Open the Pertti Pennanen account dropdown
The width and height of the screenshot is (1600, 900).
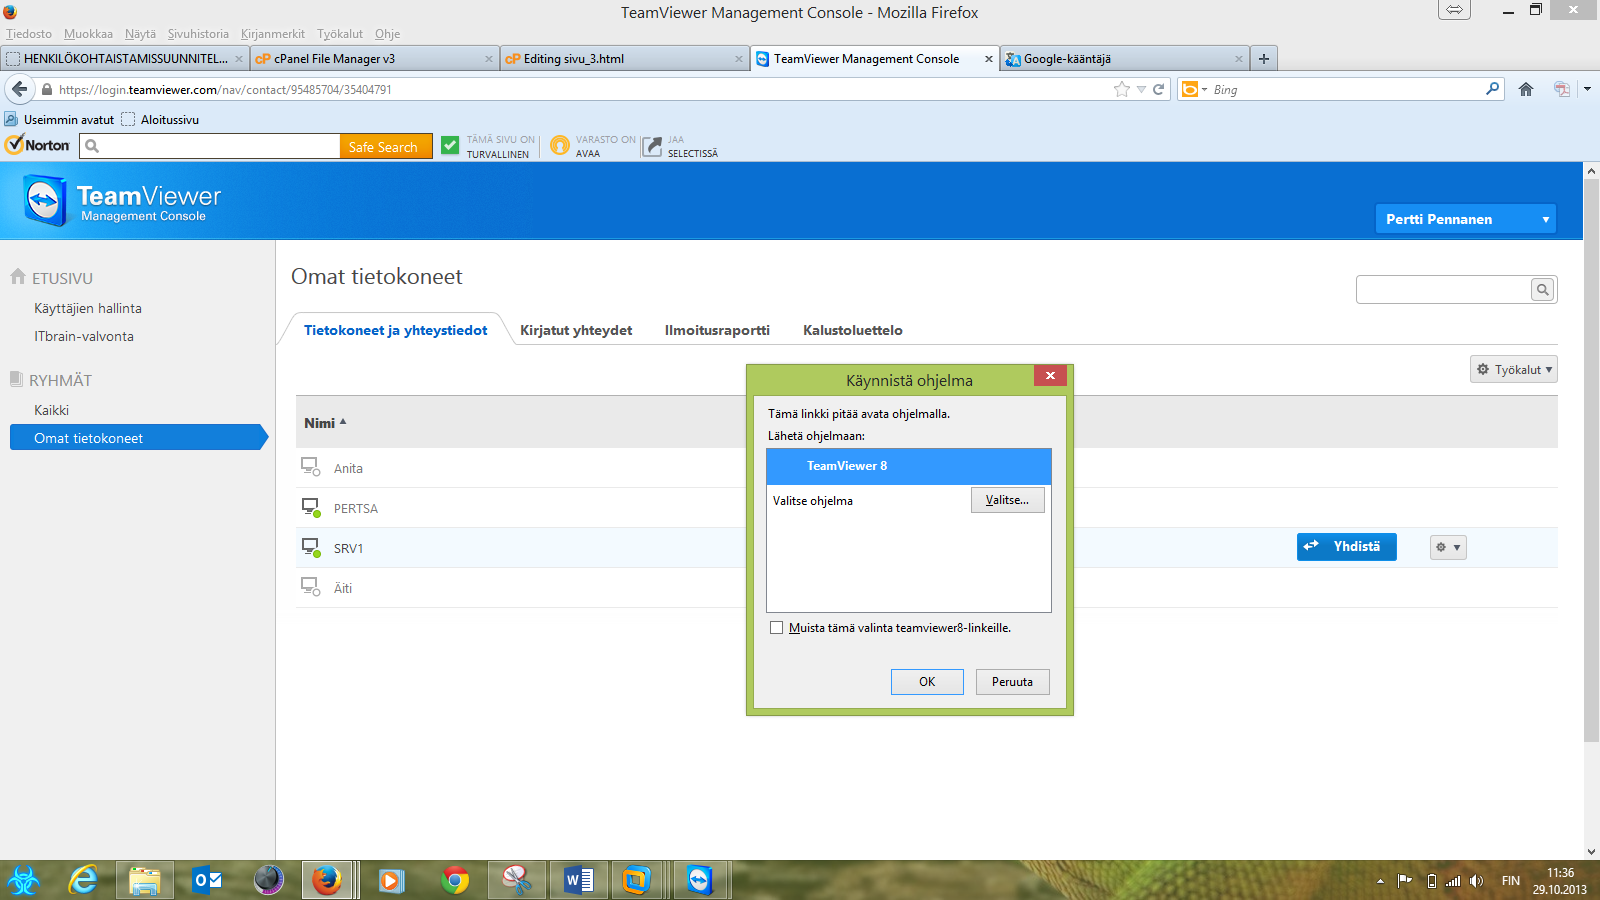1466,219
